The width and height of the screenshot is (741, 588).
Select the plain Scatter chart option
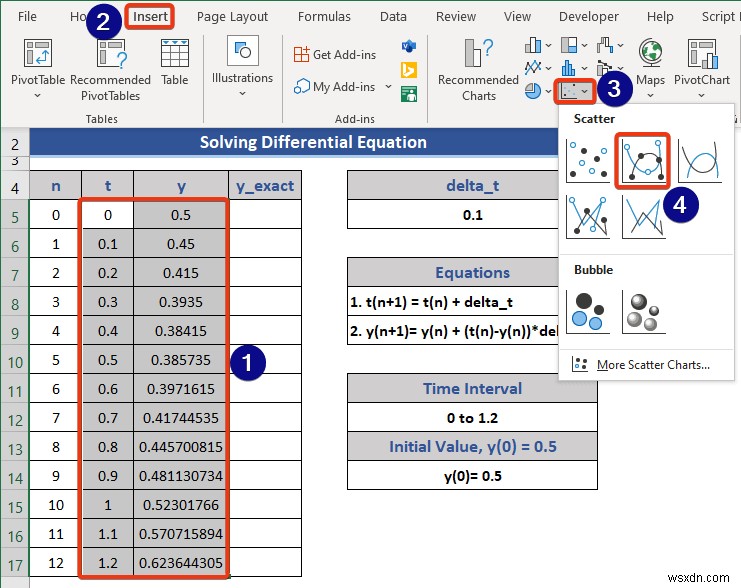587,161
